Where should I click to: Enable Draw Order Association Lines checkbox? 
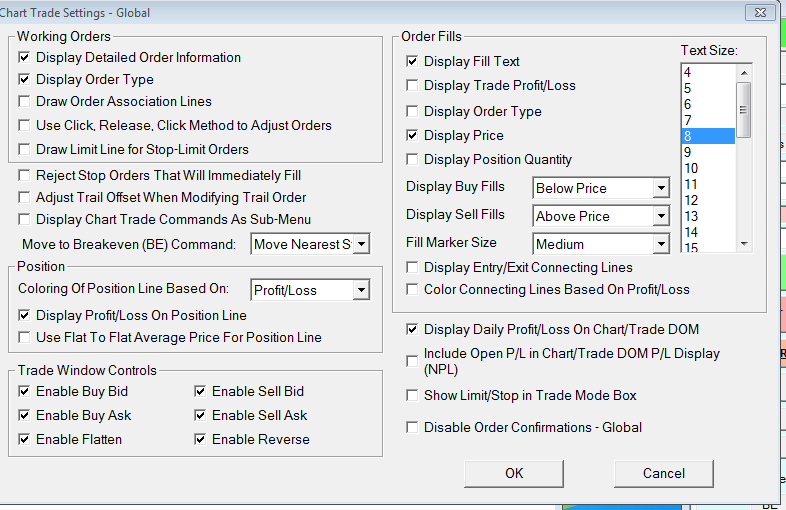pyautogui.click(x=25, y=102)
